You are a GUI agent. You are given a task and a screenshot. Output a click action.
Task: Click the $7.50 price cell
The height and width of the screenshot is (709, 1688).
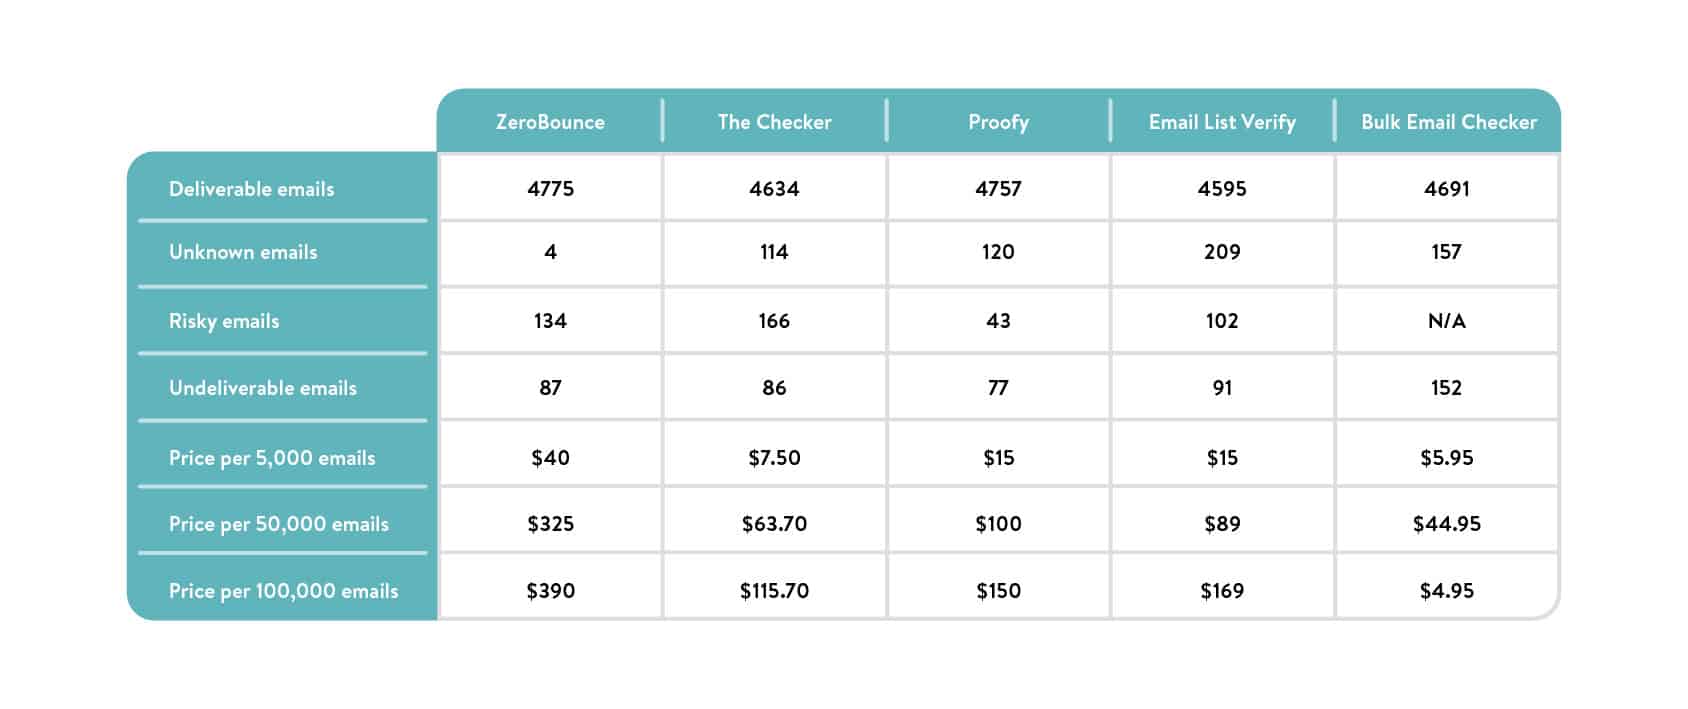pos(774,458)
